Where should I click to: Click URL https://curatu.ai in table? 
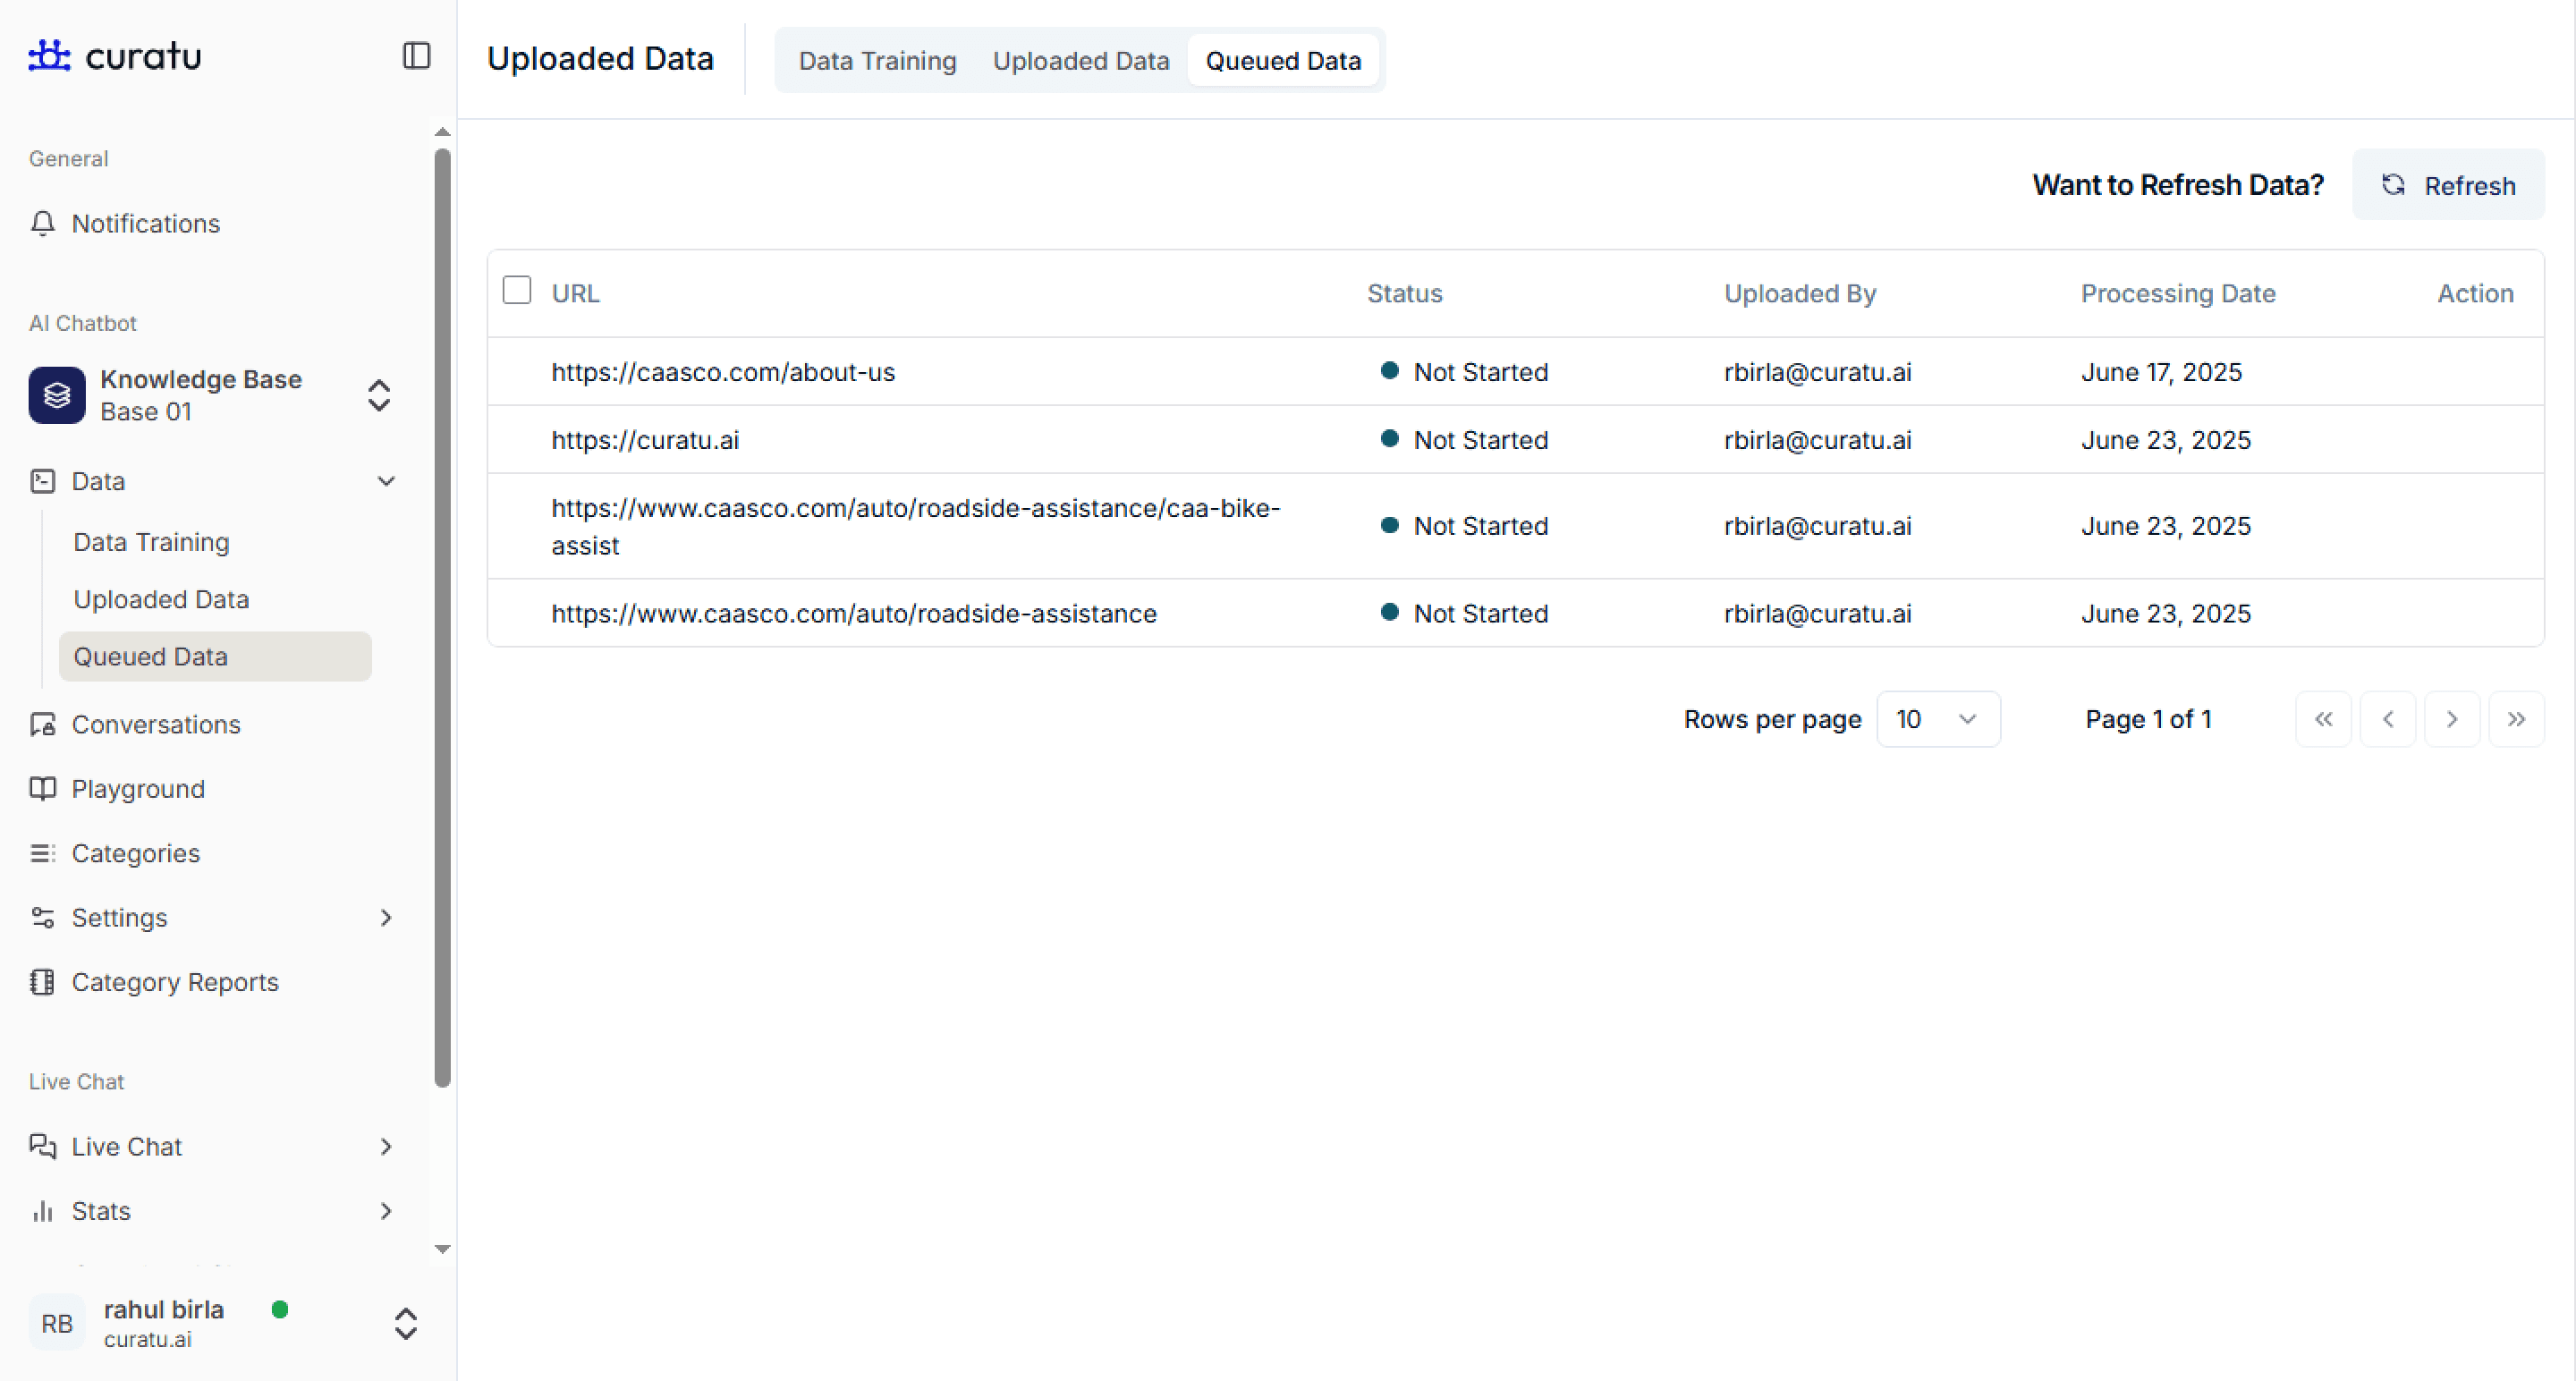[645, 440]
